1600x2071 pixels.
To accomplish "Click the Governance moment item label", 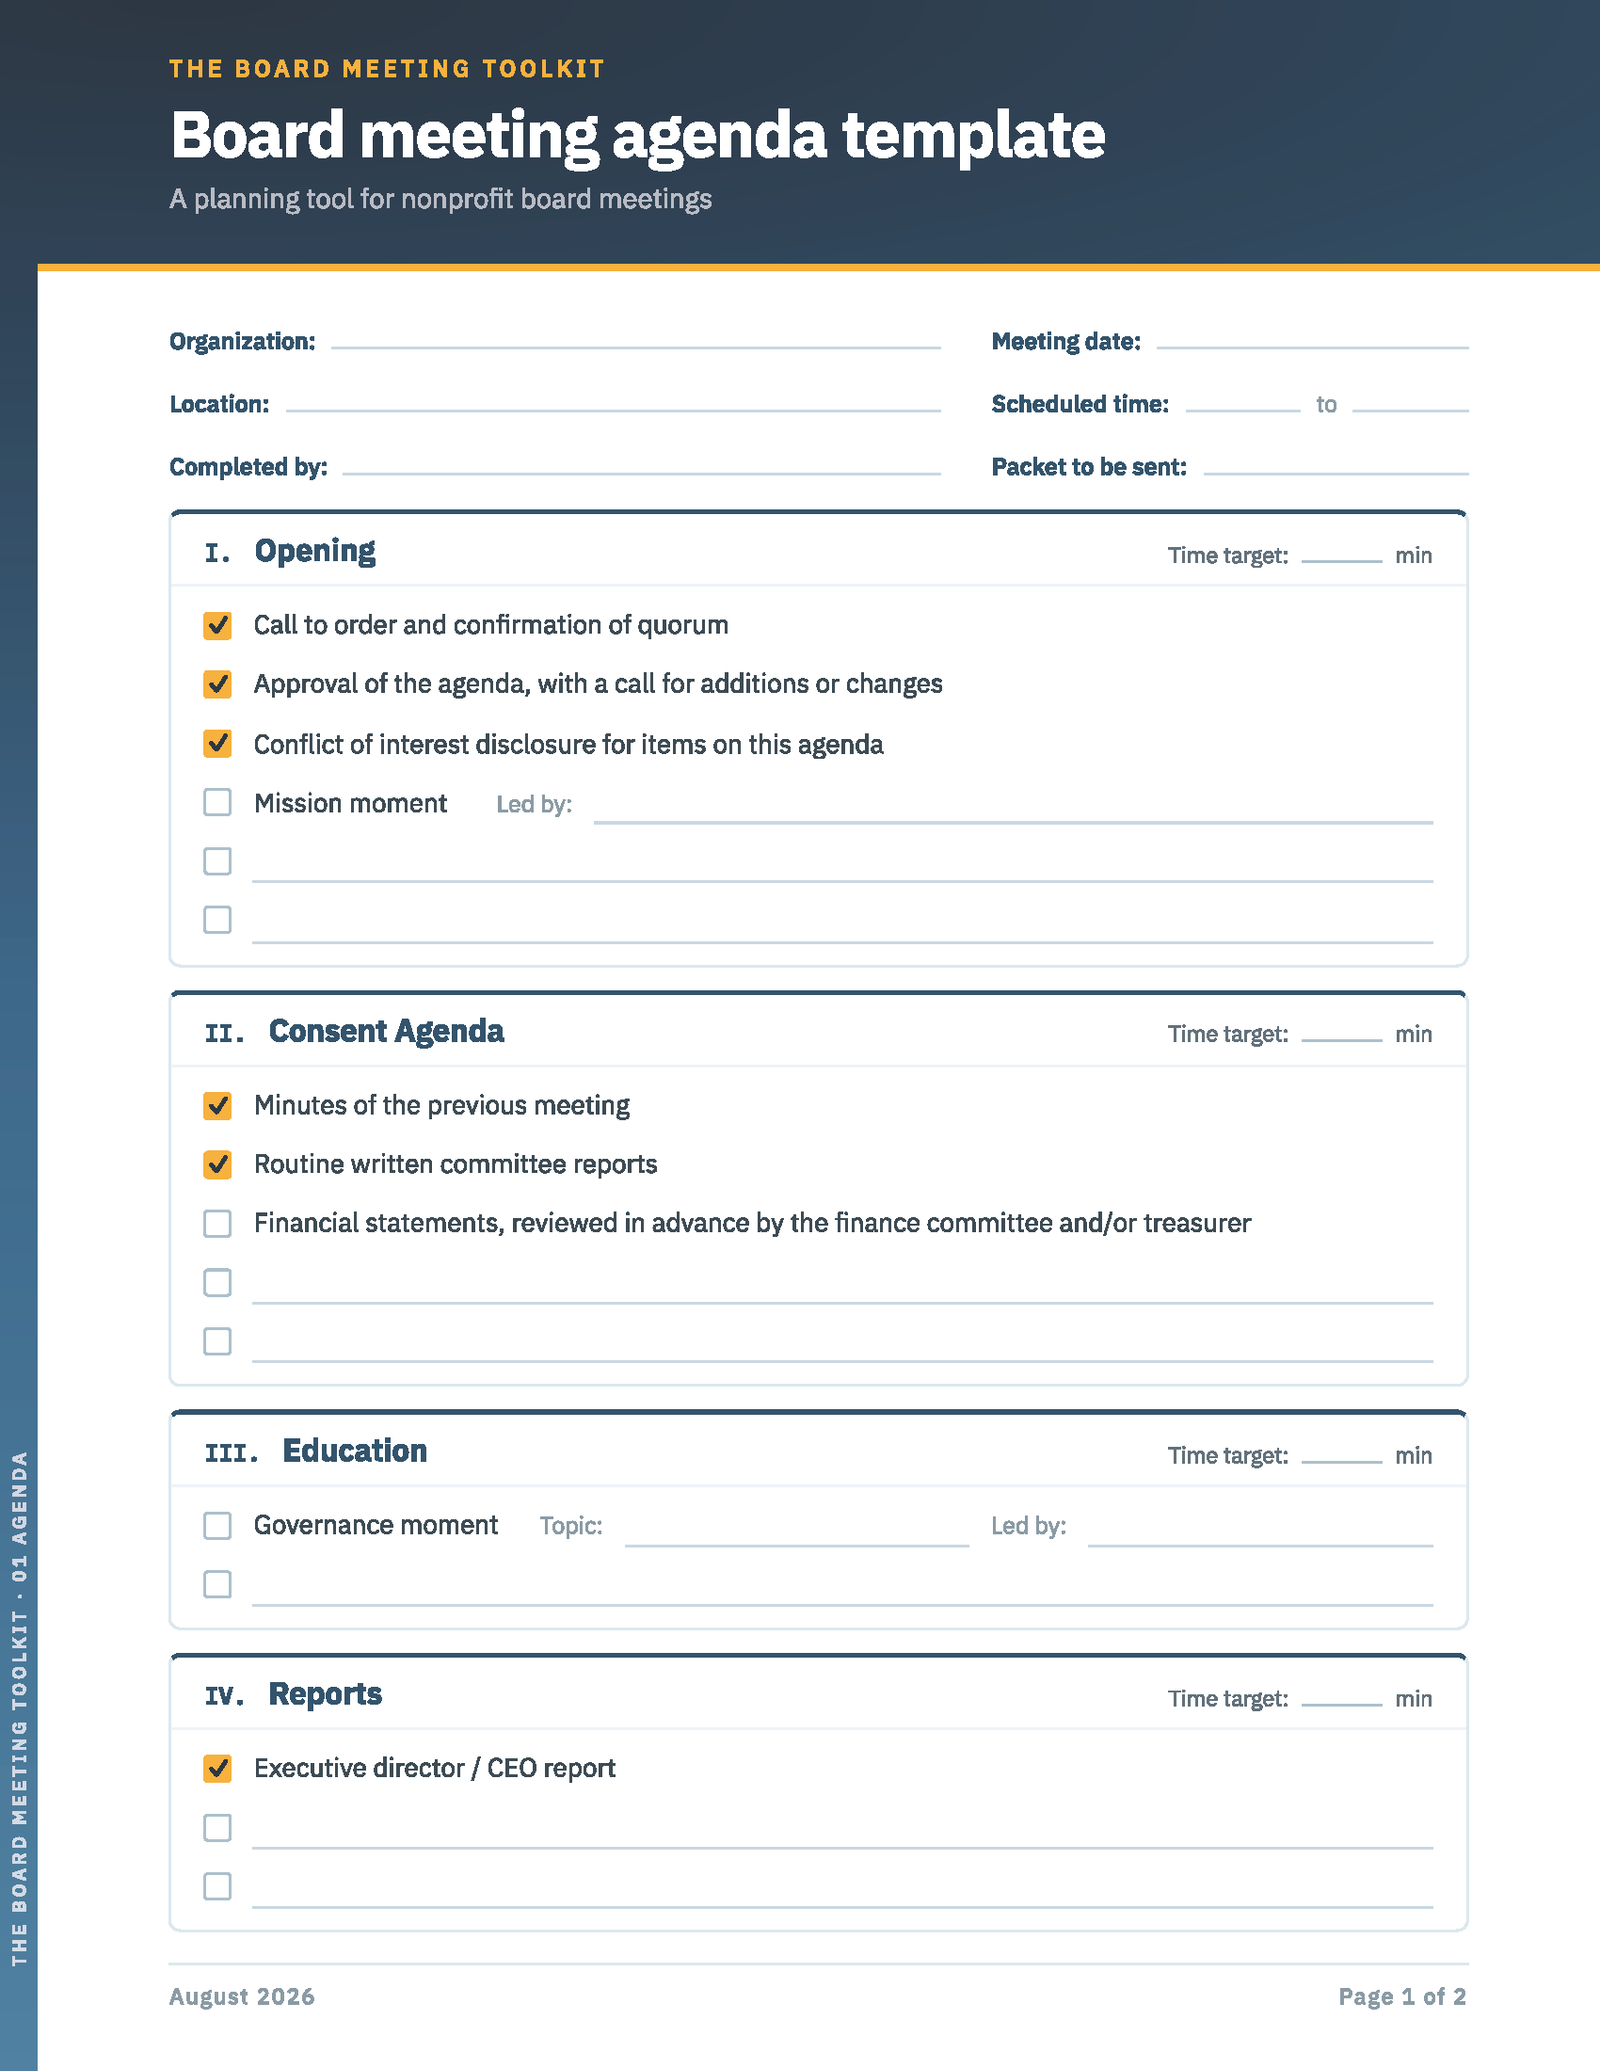I will (376, 1525).
